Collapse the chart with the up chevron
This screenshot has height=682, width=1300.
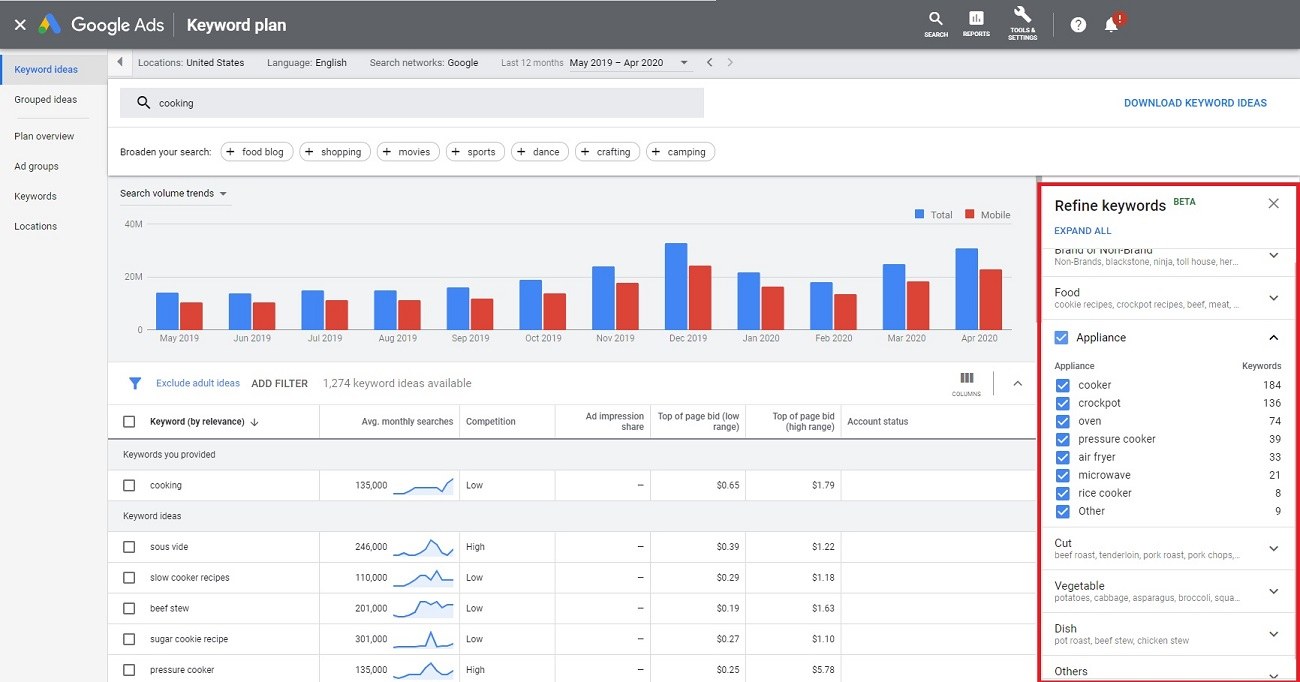(x=1018, y=383)
